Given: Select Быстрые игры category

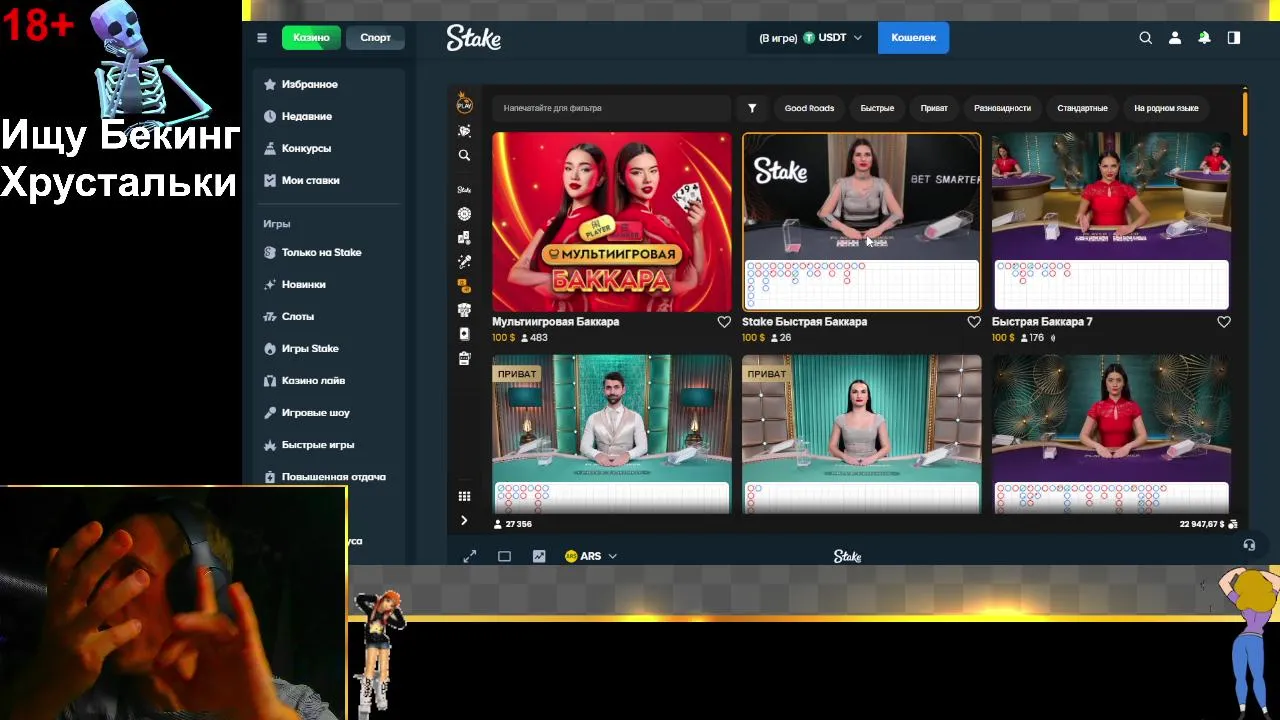Looking at the screenshot, I should (x=330, y=445).
